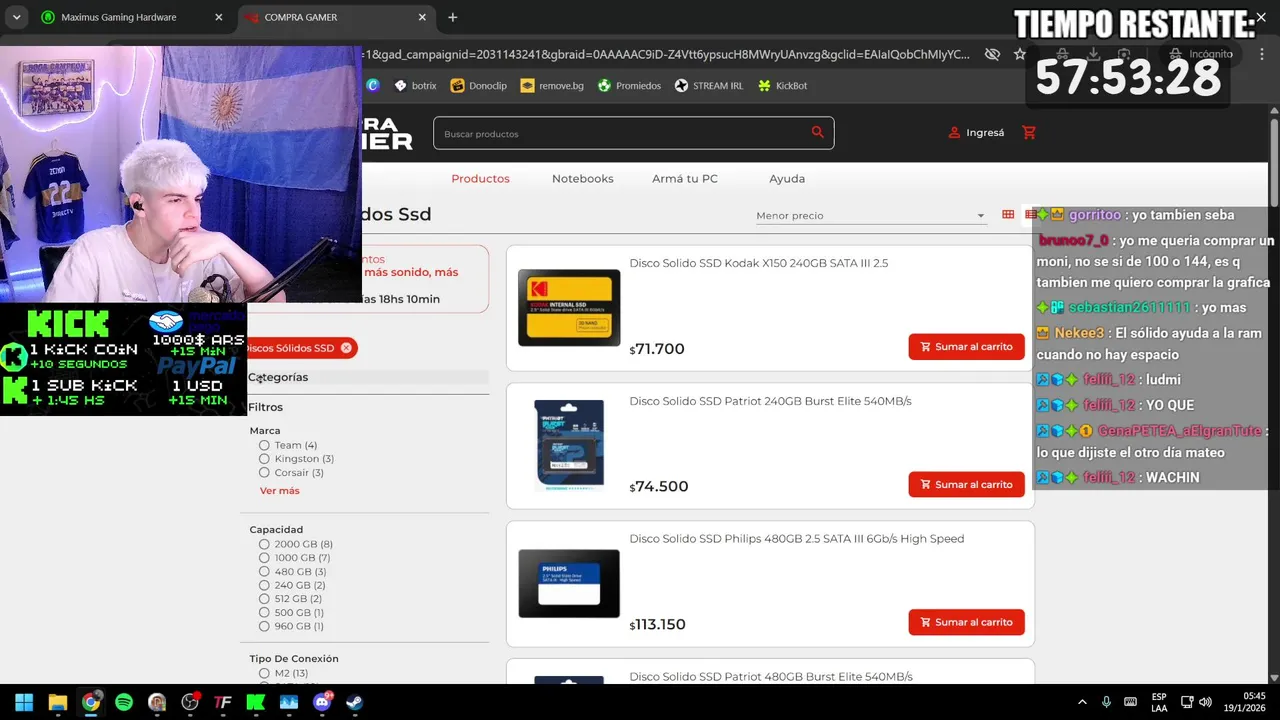This screenshot has height=720, width=1280.
Task: Click the taskbar microphone icon
Action: [x=1106, y=702]
